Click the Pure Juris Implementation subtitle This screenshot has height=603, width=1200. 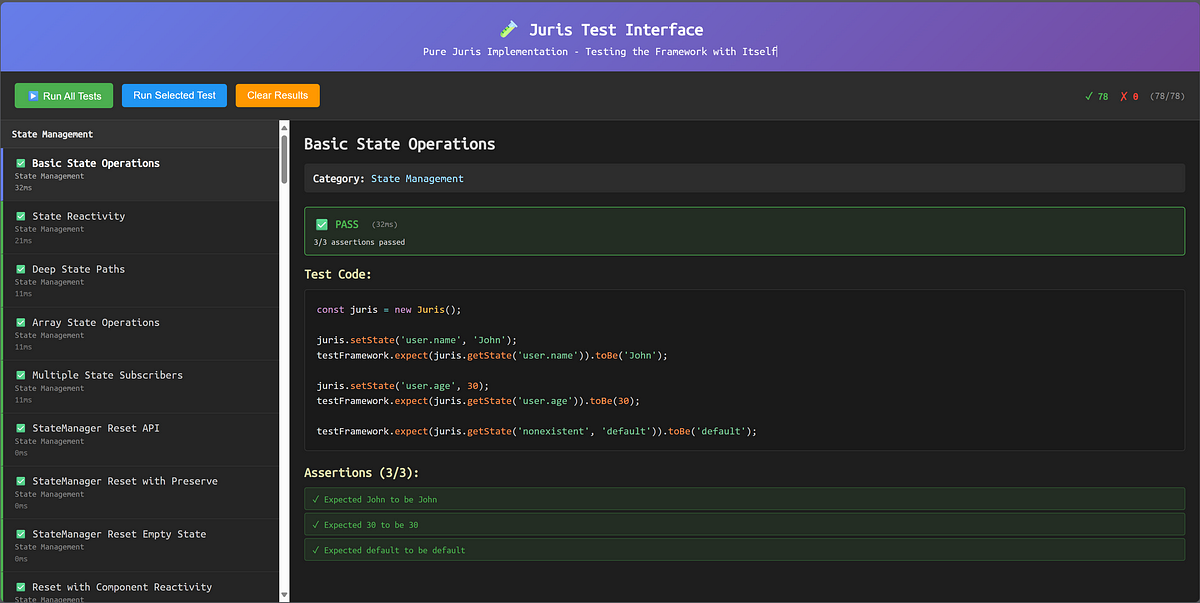click(x=600, y=52)
